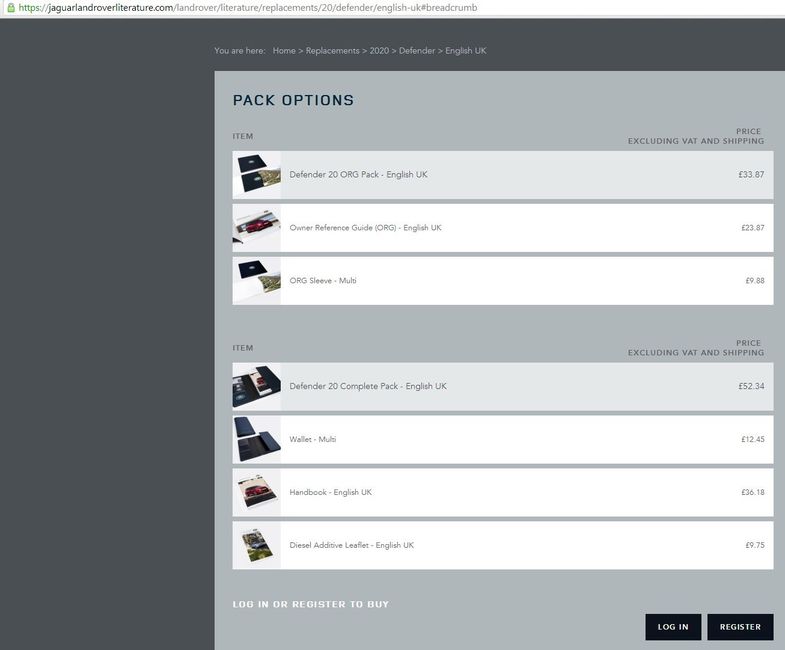Click the £23.87 price
Image resolution: width=785 pixels, height=650 pixels.
[752, 228]
